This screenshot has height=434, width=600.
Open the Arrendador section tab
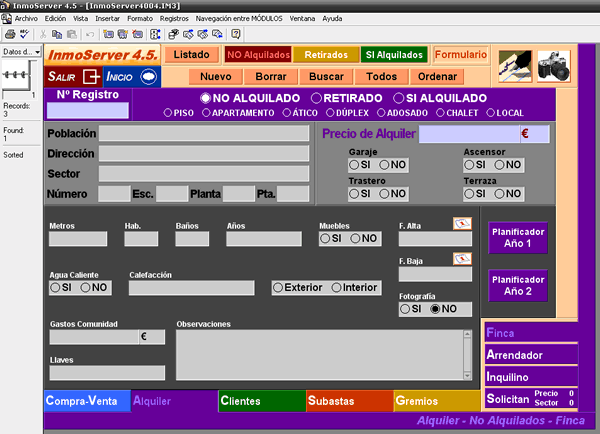(x=531, y=355)
